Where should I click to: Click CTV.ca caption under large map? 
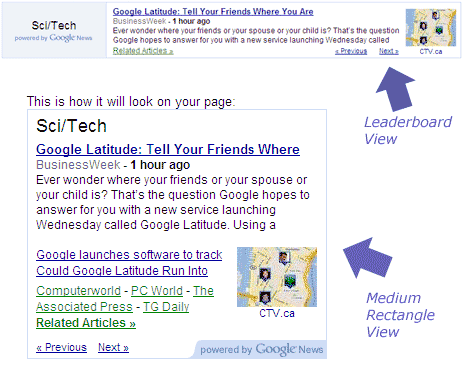click(277, 313)
